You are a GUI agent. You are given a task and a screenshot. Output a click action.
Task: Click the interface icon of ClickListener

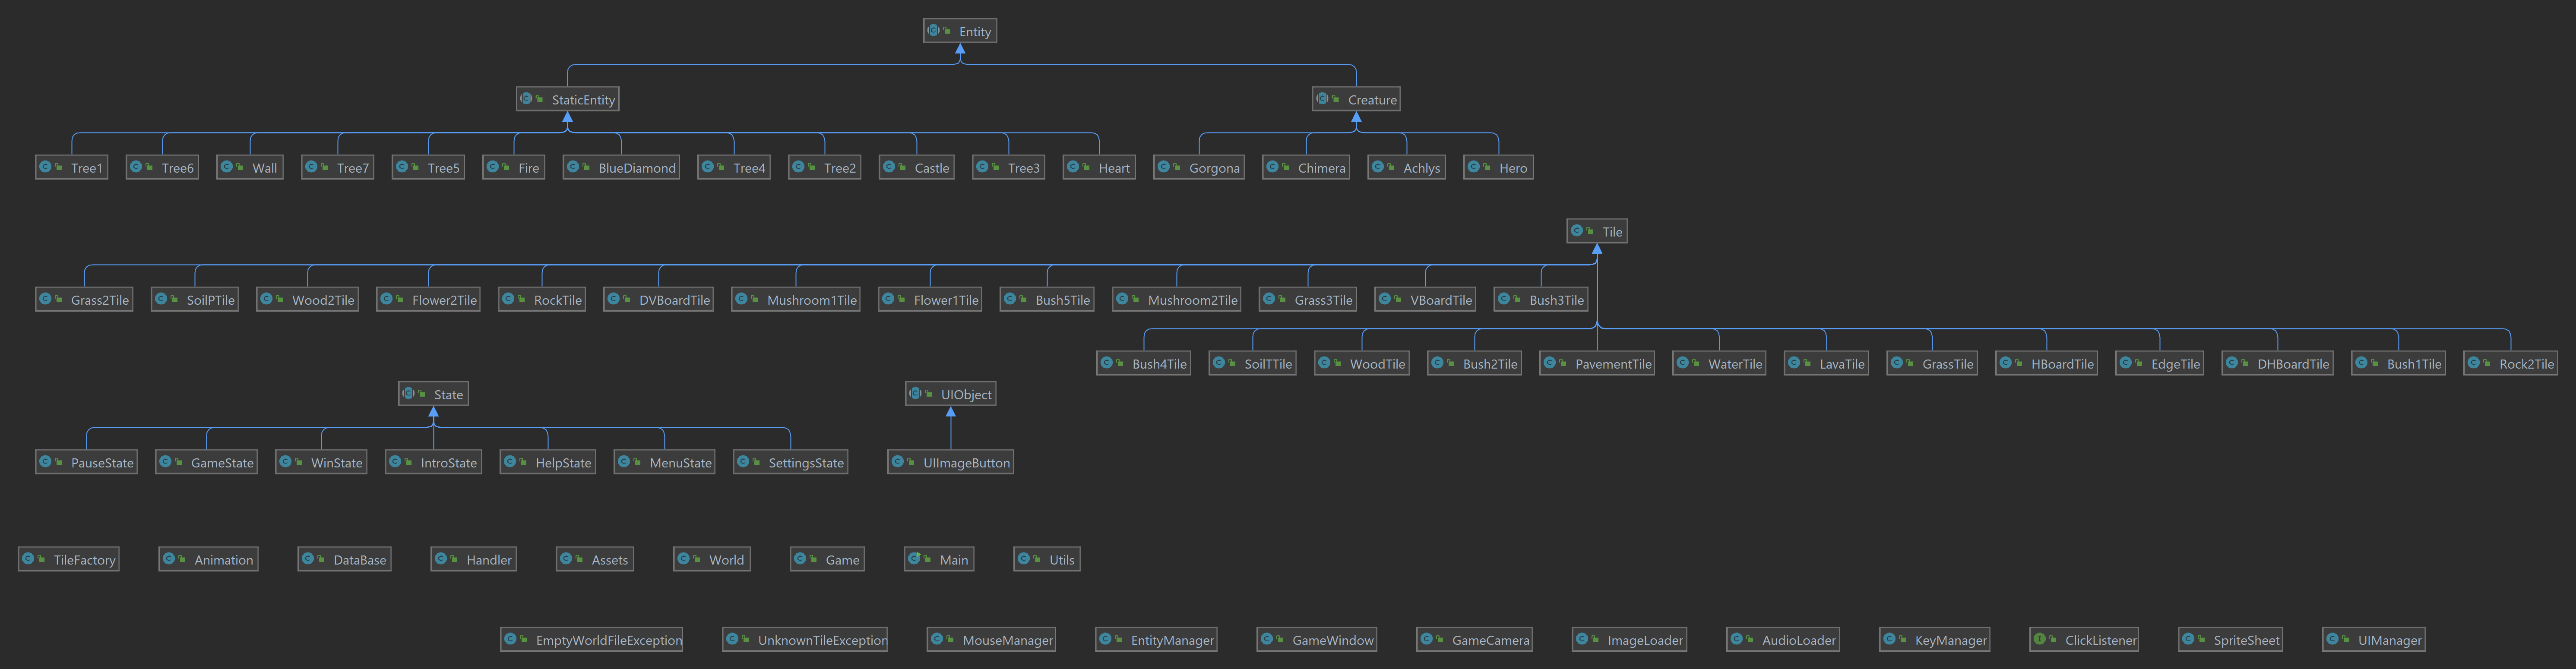pos(2040,639)
